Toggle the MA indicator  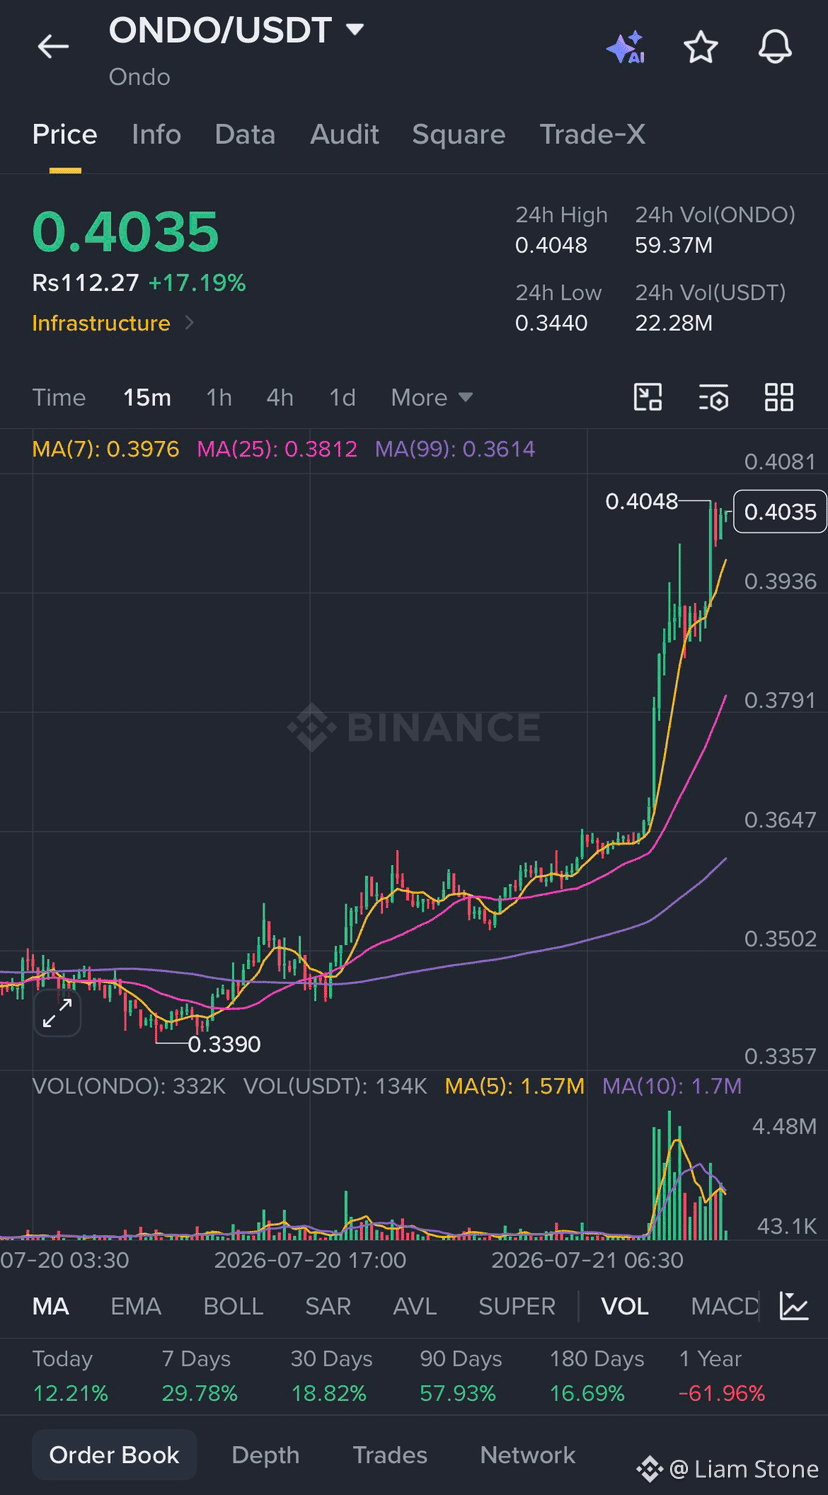click(50, 1306)
